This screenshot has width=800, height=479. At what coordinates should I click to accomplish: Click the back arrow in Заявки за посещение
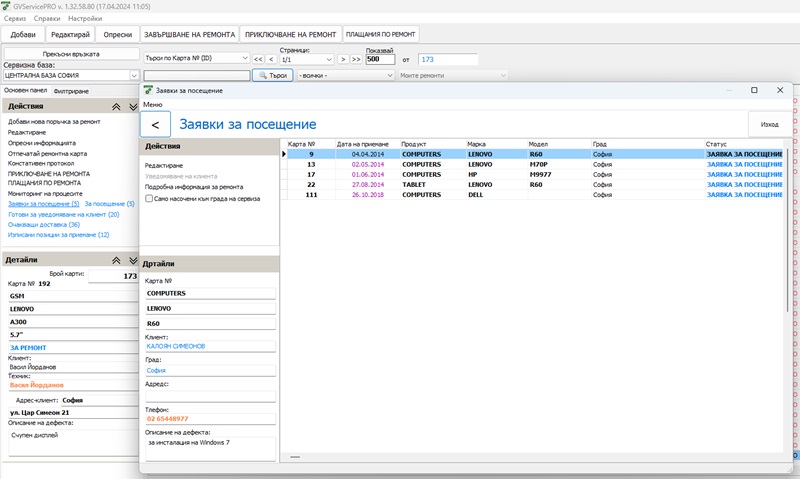point(155,124)
